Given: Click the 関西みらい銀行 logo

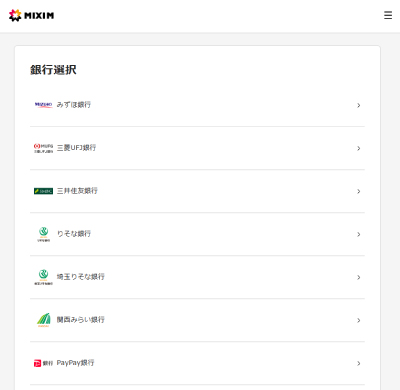Looking at the screenshot, I should [43, 320].
